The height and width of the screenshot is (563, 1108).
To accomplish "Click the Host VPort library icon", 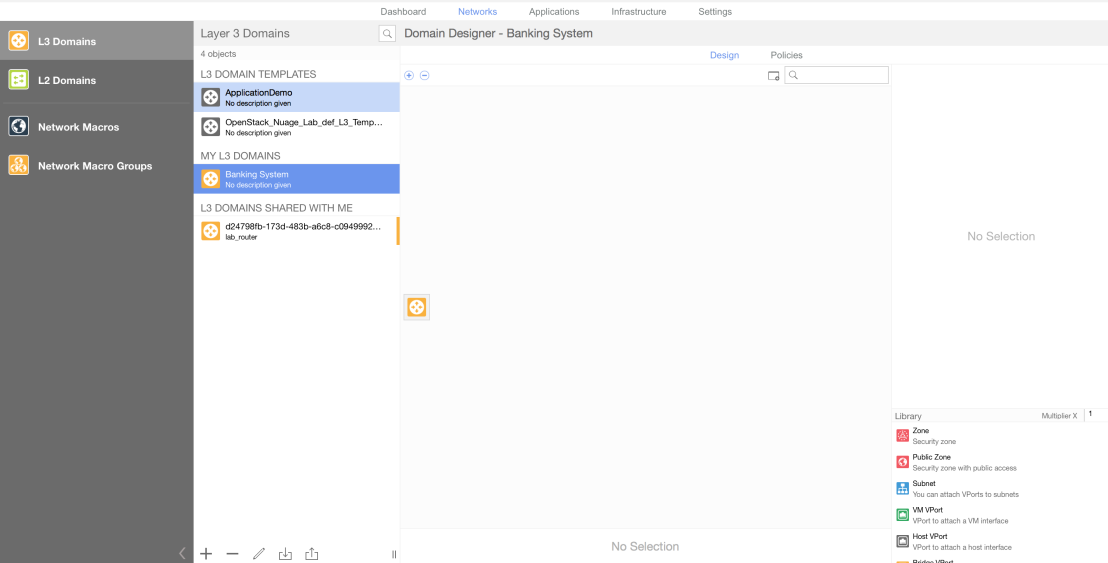I will [902, 541].
